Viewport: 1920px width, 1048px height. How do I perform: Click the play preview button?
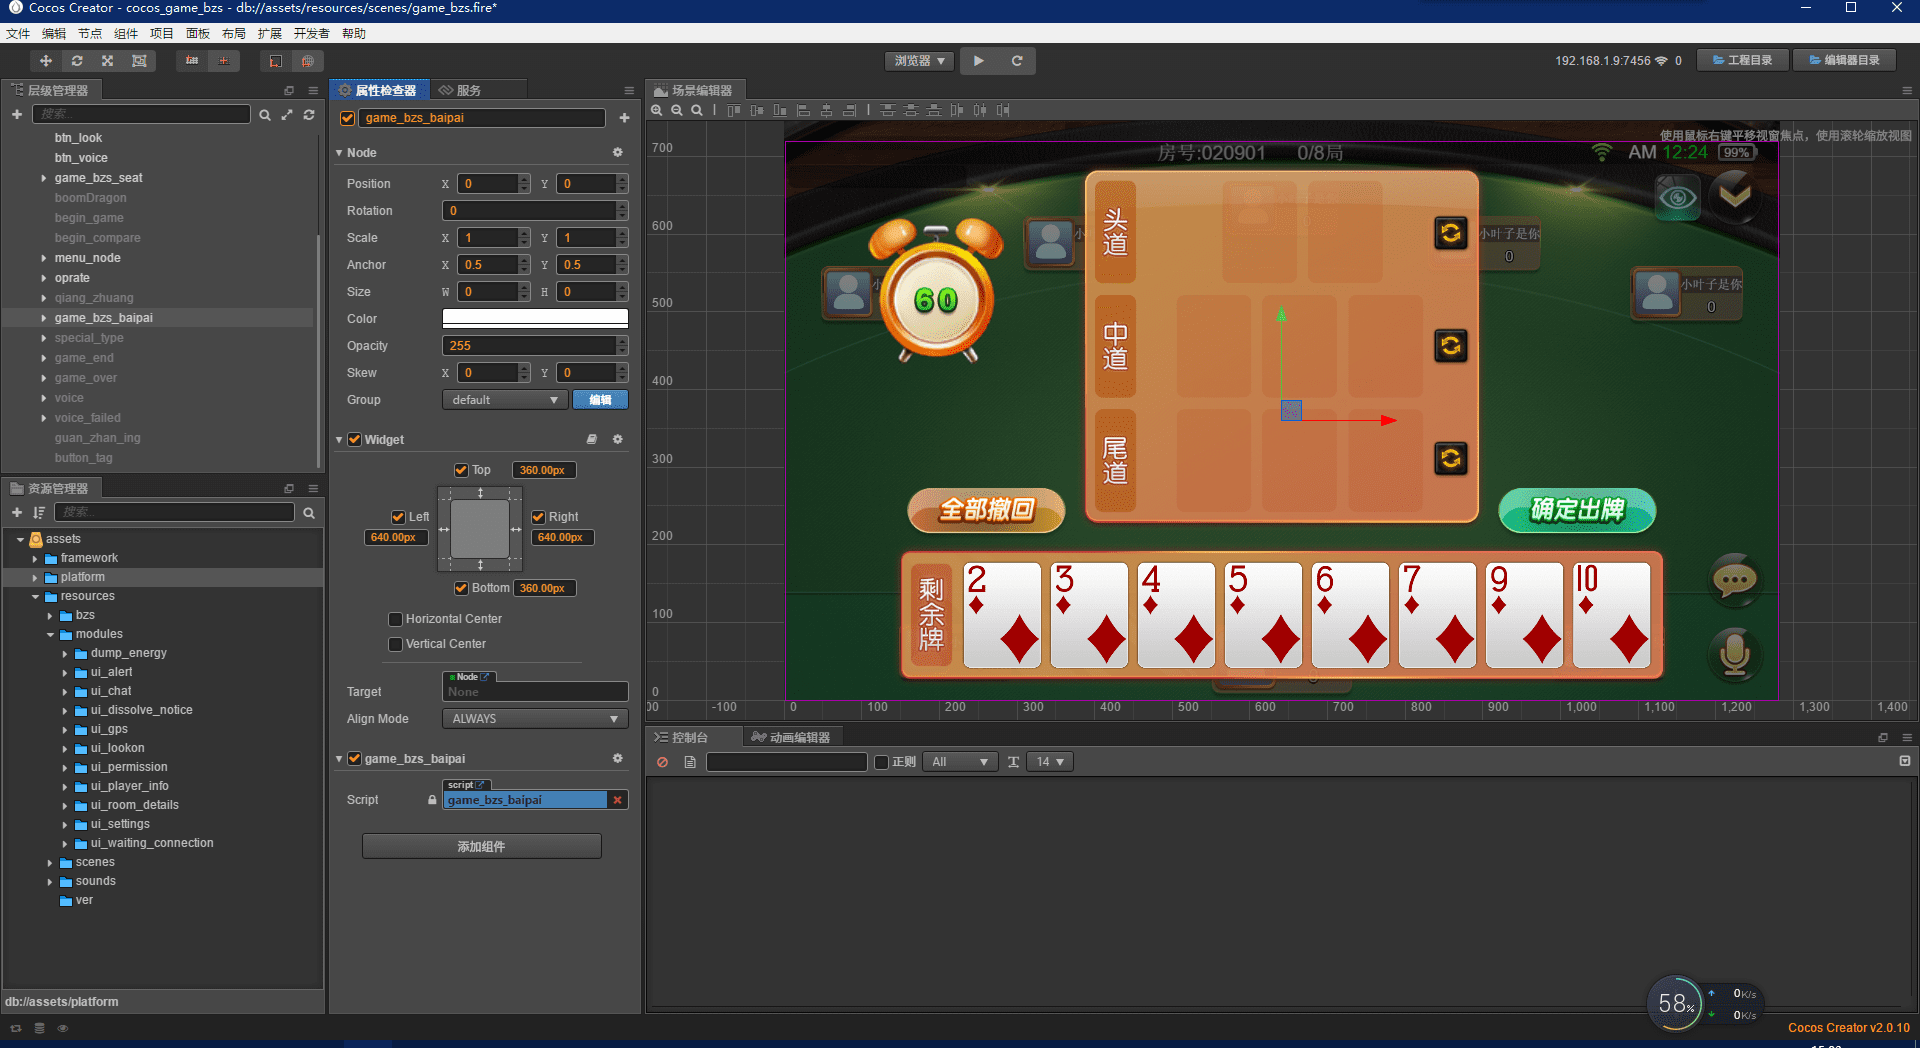[979, 61]
